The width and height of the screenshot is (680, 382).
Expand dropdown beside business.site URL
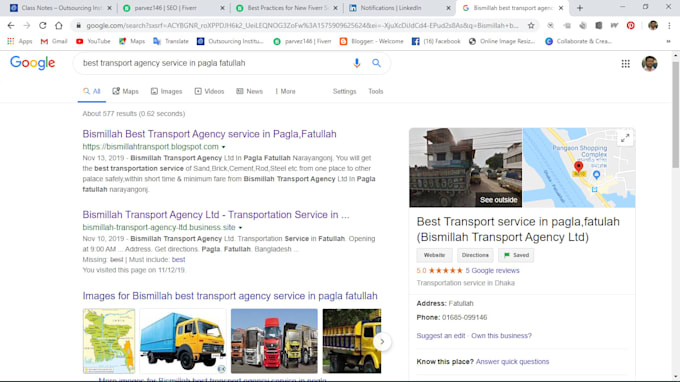(x=240, y=228)
